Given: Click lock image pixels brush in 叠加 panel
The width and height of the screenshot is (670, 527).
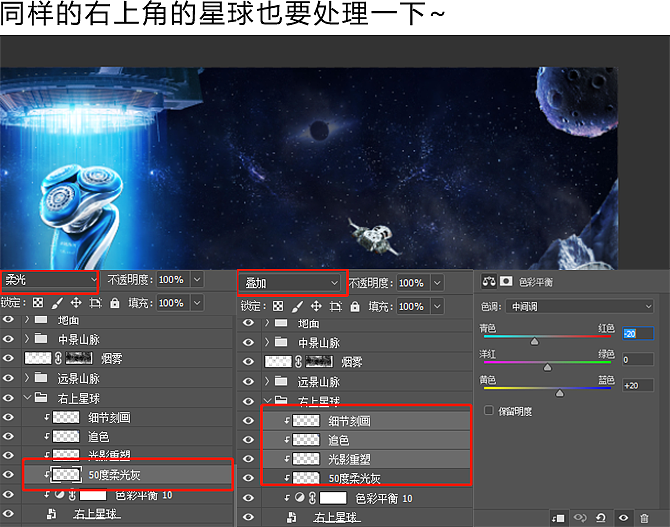Looking at the screenshot, I should (x=297, y=306).
